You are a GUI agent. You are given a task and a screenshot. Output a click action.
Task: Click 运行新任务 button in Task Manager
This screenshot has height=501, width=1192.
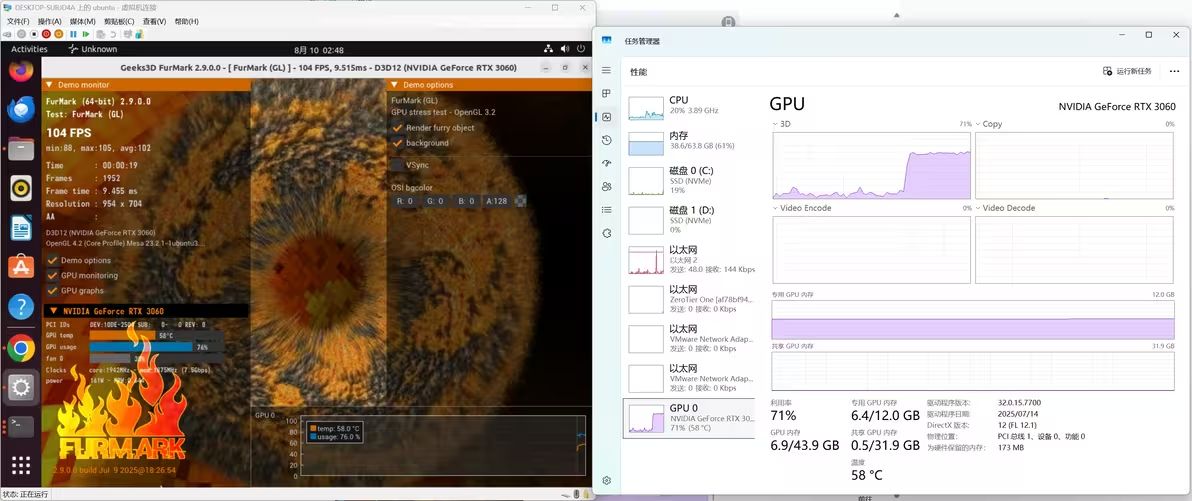click(1127, 71)
